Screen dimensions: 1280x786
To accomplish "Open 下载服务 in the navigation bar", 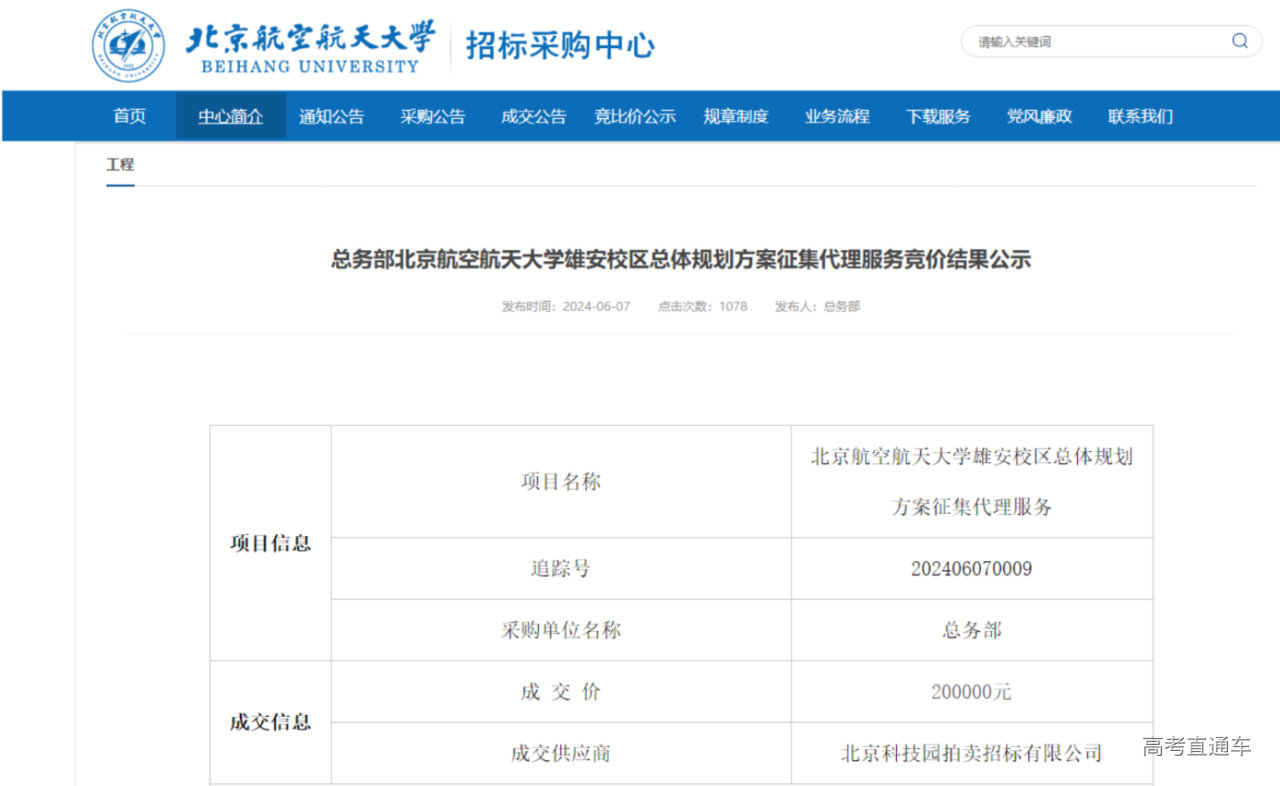I will (x=937, y=116).
